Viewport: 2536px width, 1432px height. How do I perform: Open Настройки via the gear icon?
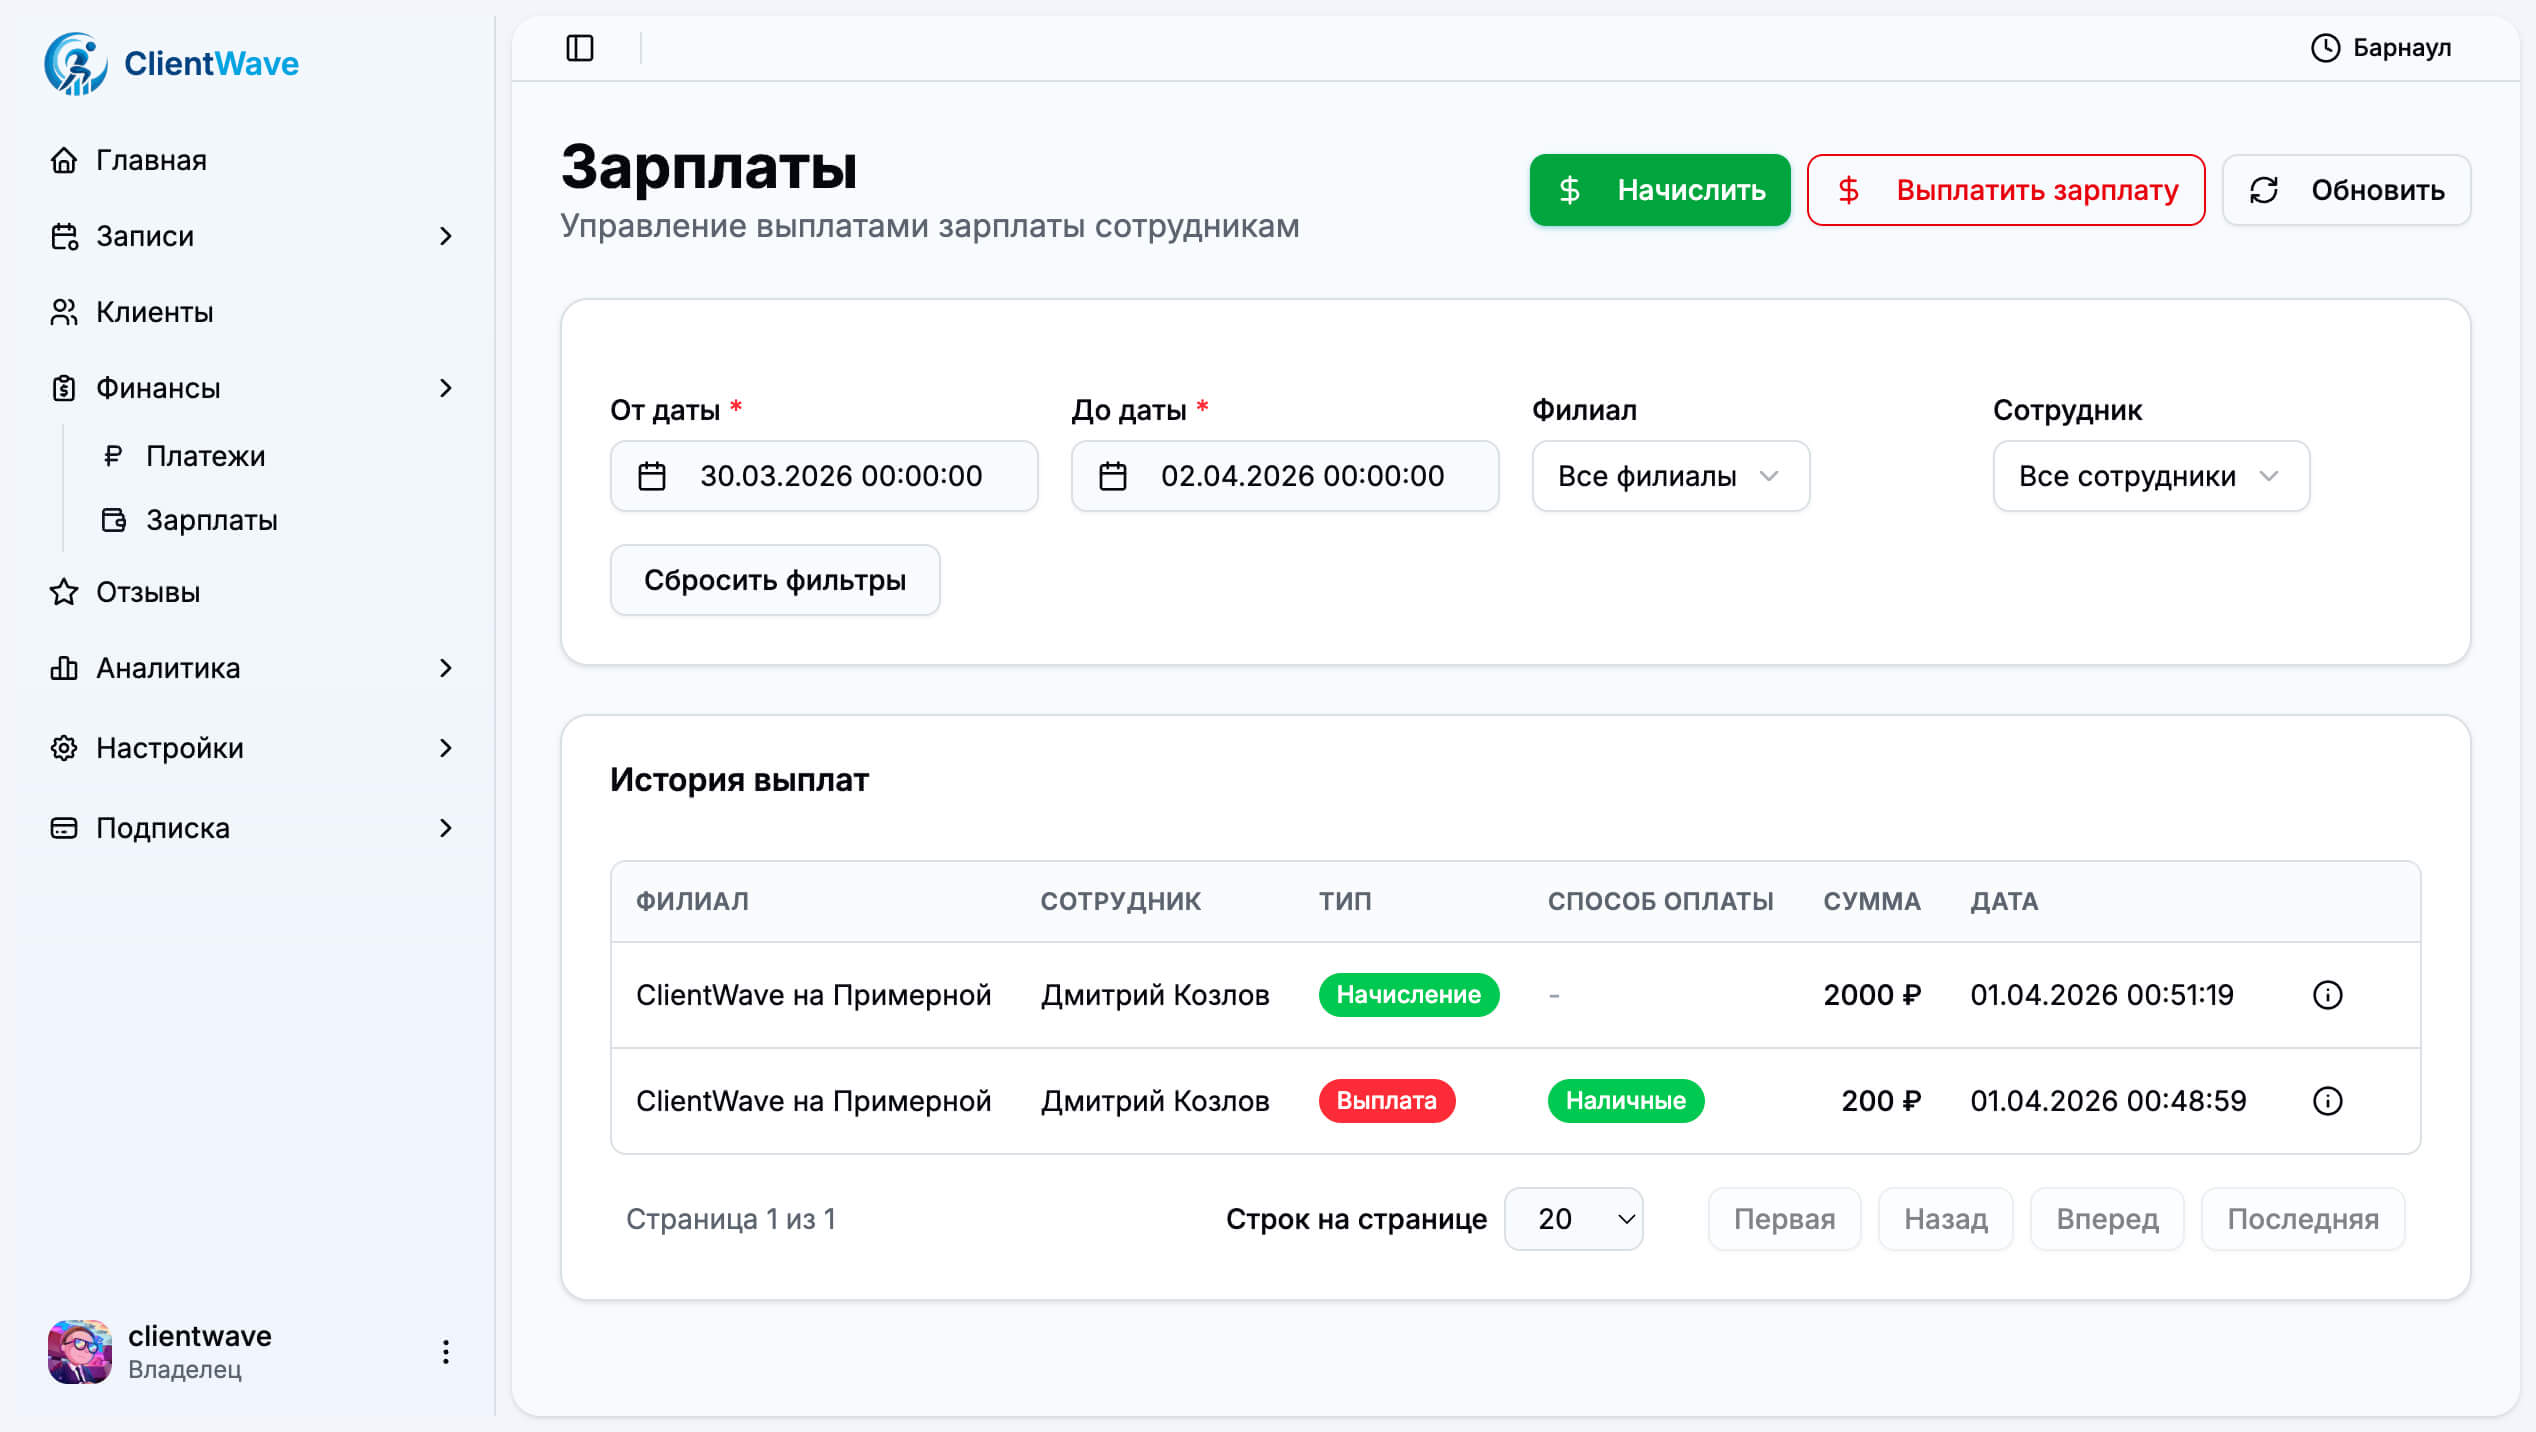(x=64, y=748)
